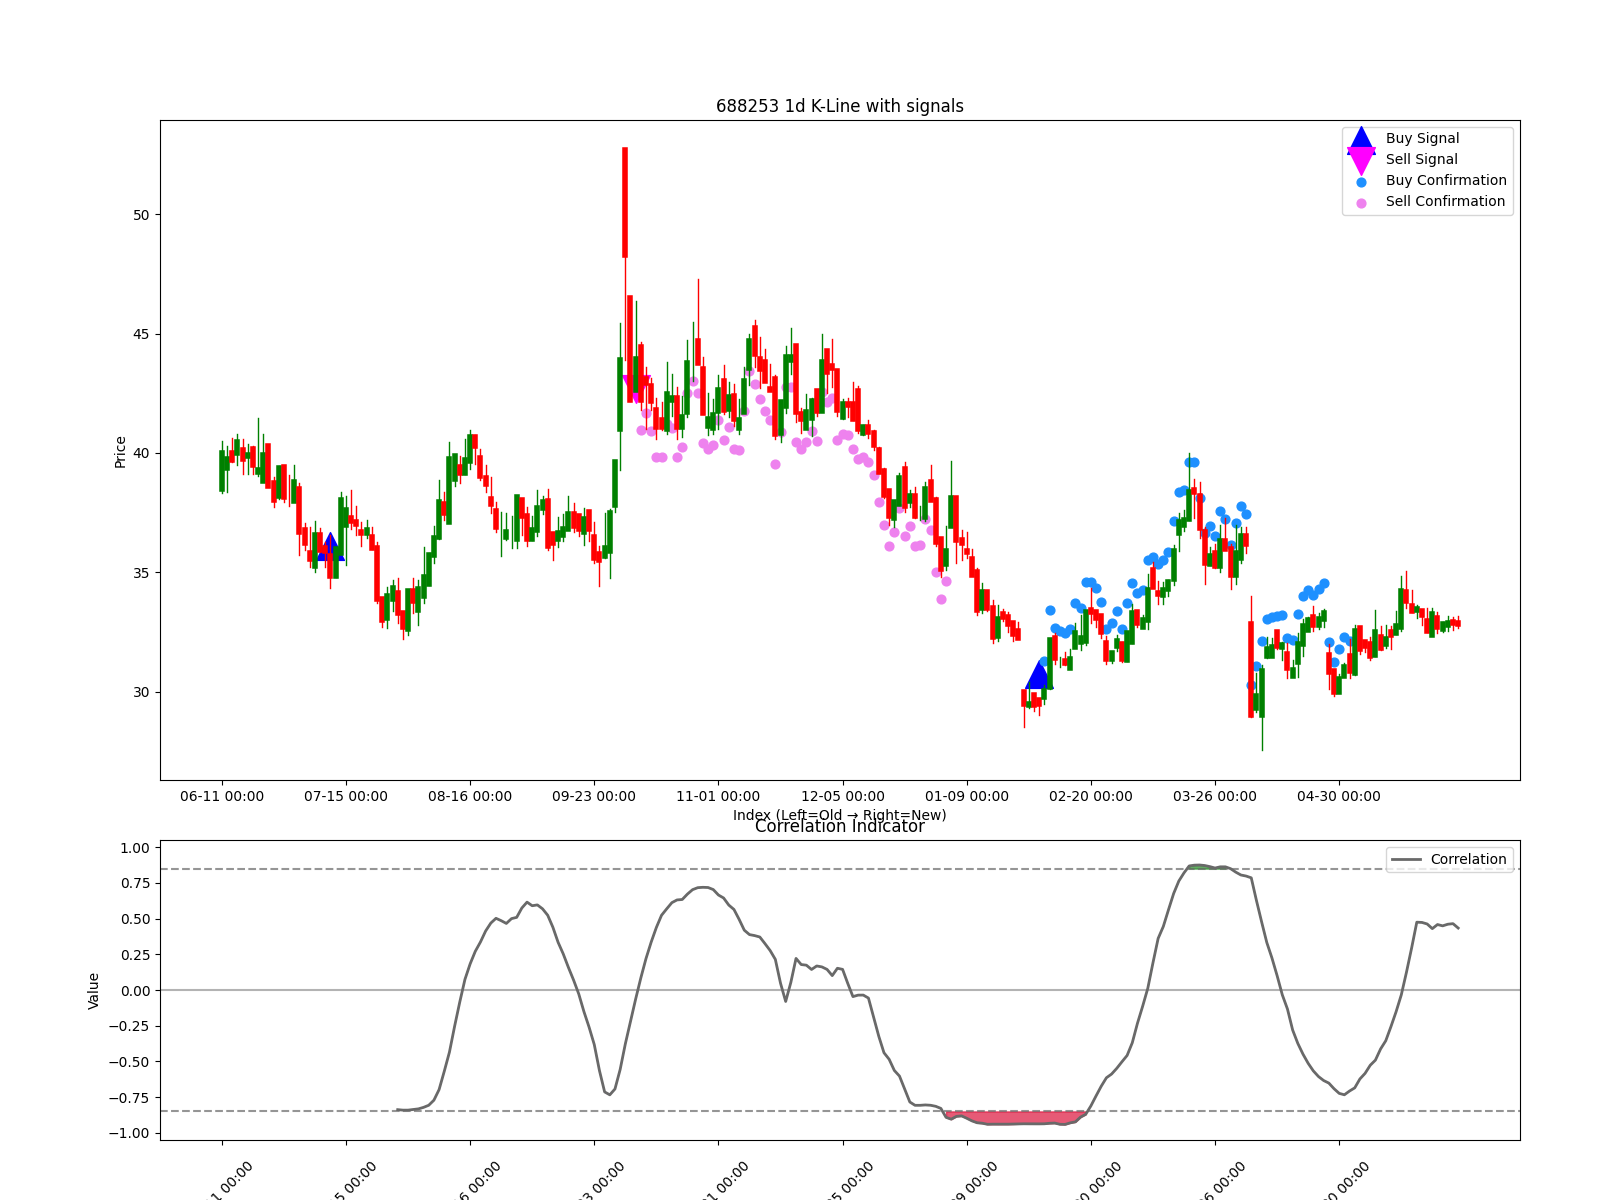This screenshot has width=1600, height=1200.
Task: Click the 'Correlation Indicator' subplot title
Action: click(839, 826)
